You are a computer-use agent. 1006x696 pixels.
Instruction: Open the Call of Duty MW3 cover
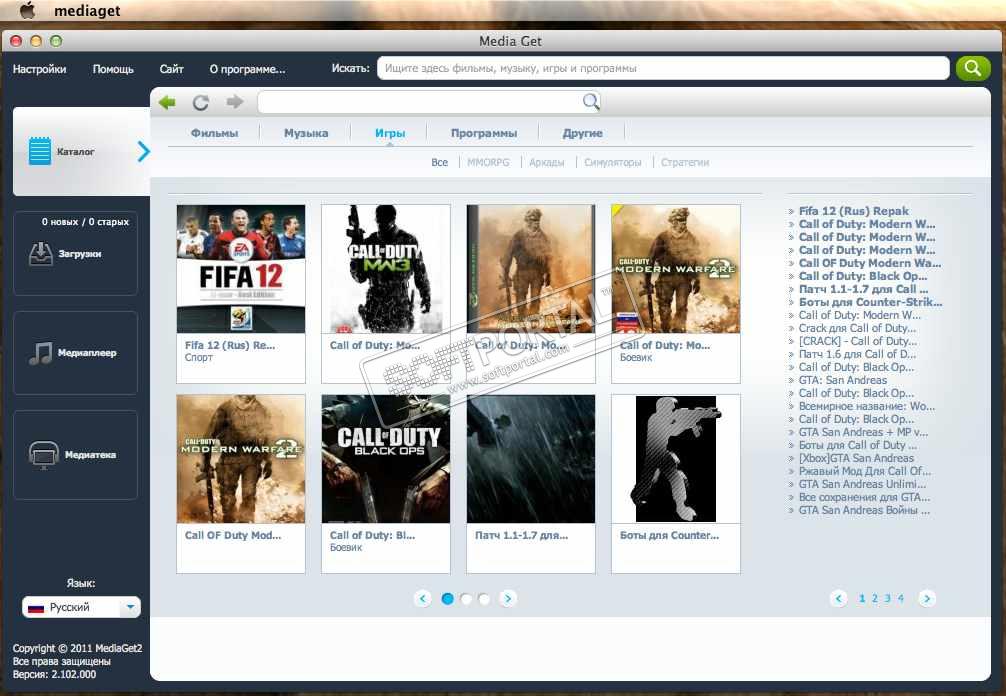[386, 269]
